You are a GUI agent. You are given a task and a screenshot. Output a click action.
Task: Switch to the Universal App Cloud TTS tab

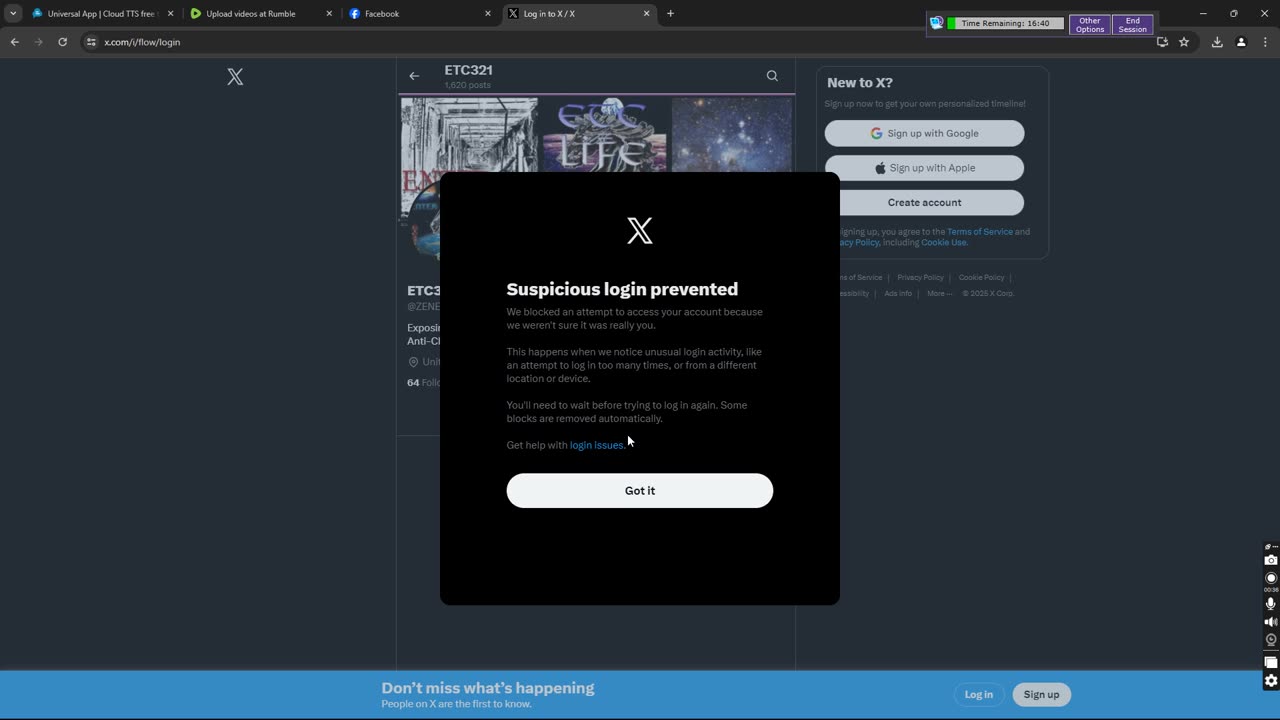point(103,14)
